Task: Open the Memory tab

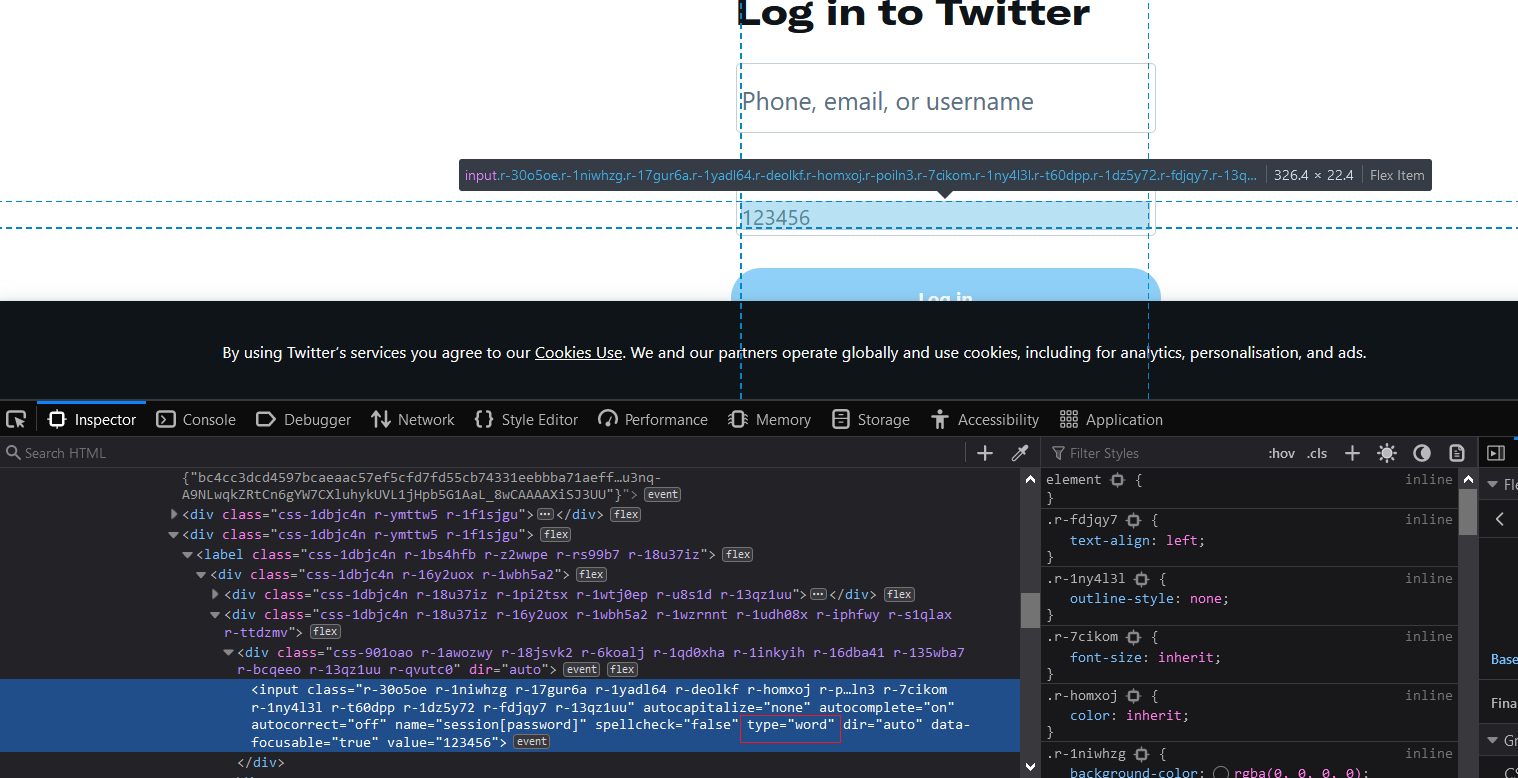Action: pos(770,419)
